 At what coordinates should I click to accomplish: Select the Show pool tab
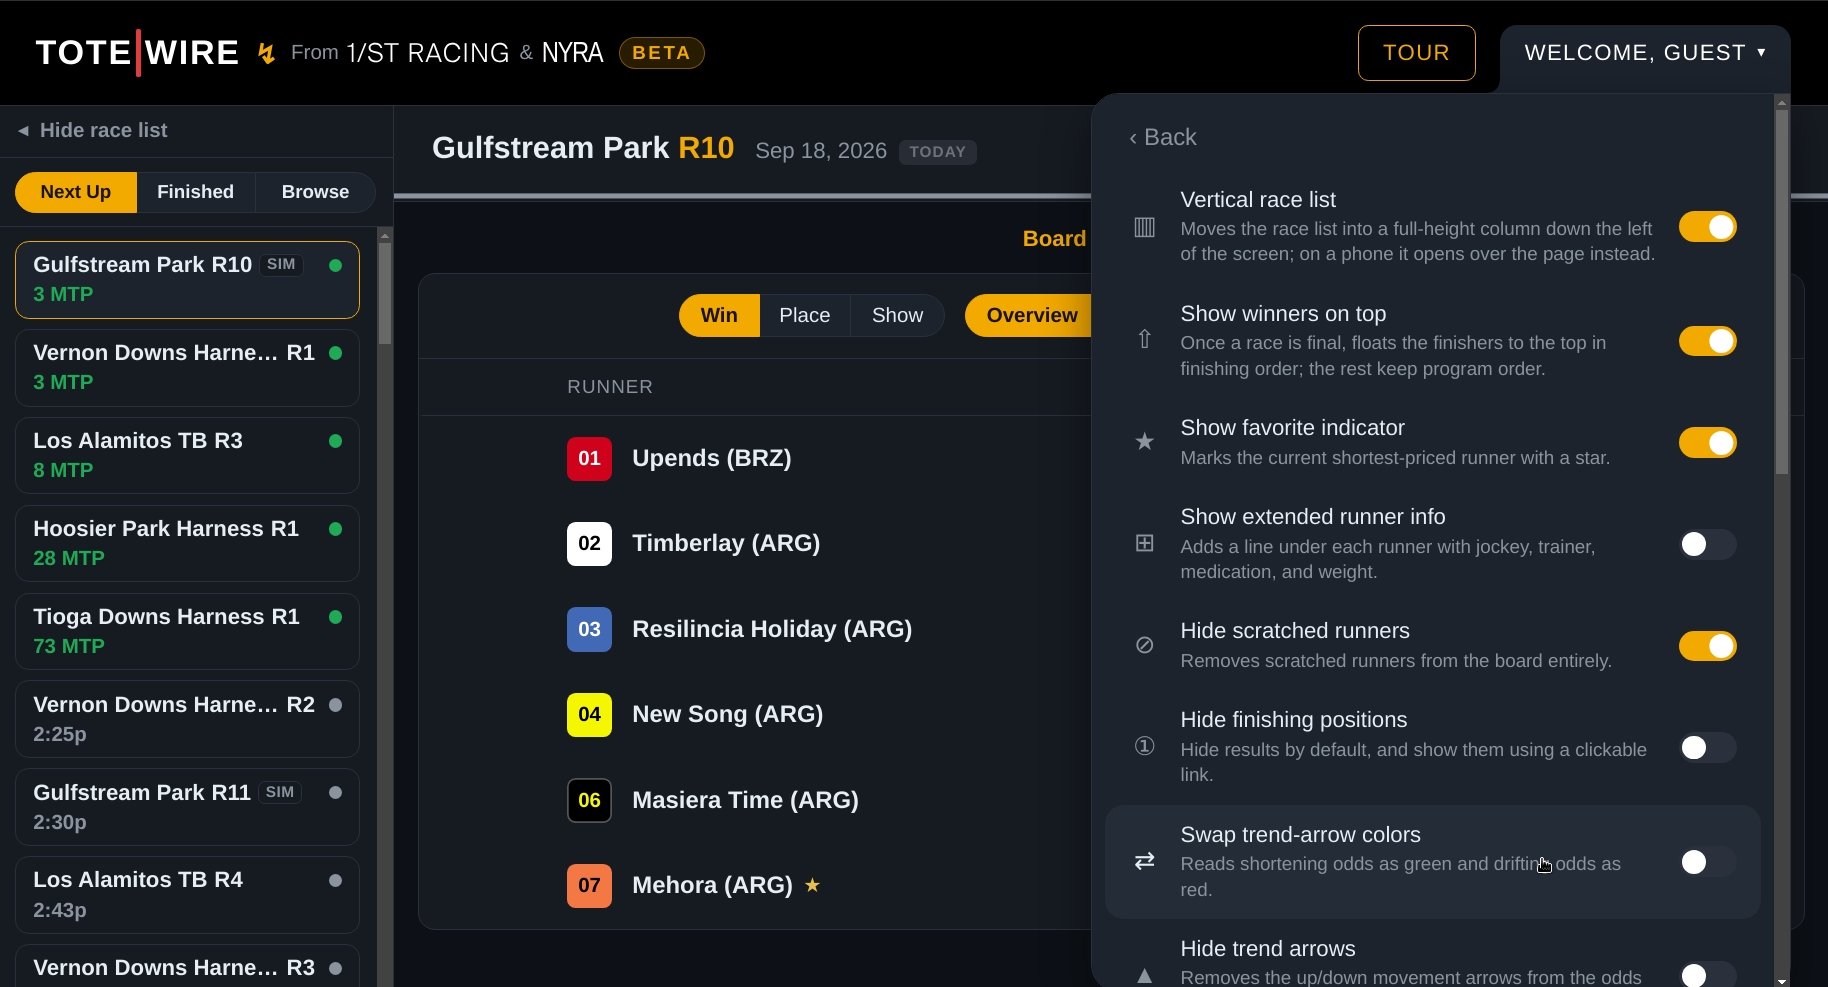[897, 316]
